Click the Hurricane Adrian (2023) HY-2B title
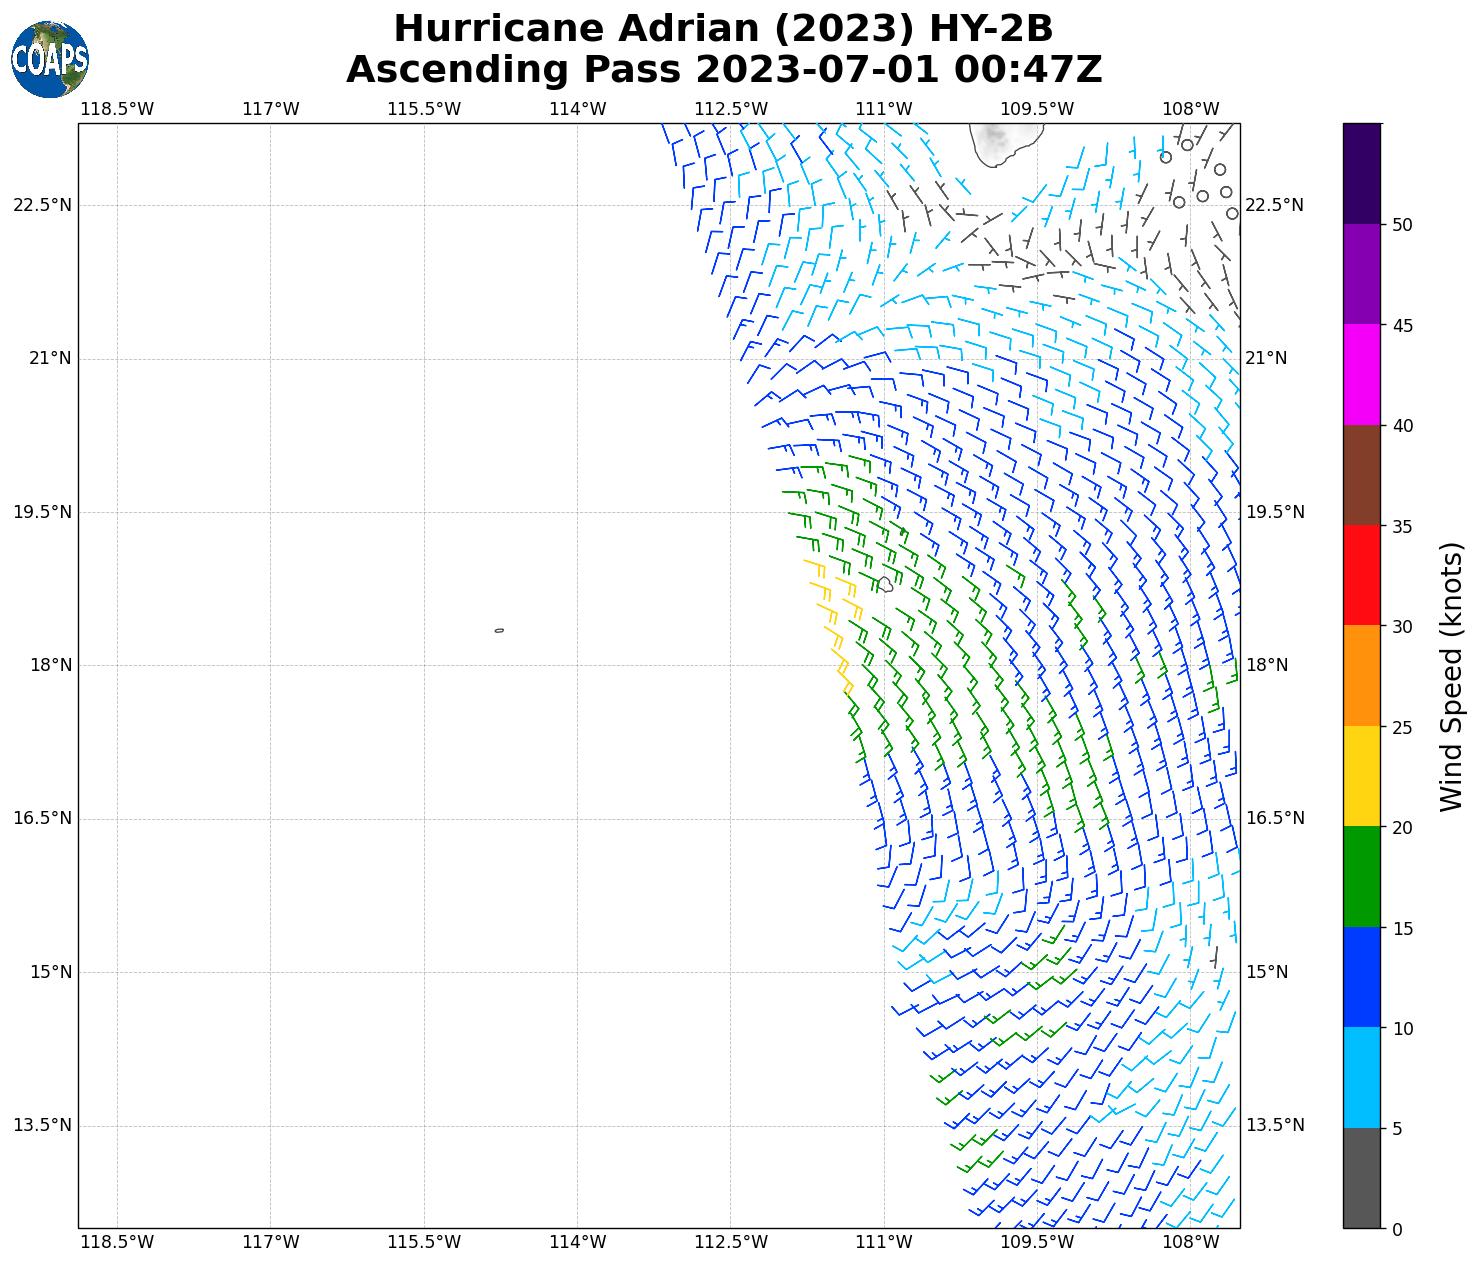The image size is (1480, 1264). click(x=723, y=28)
